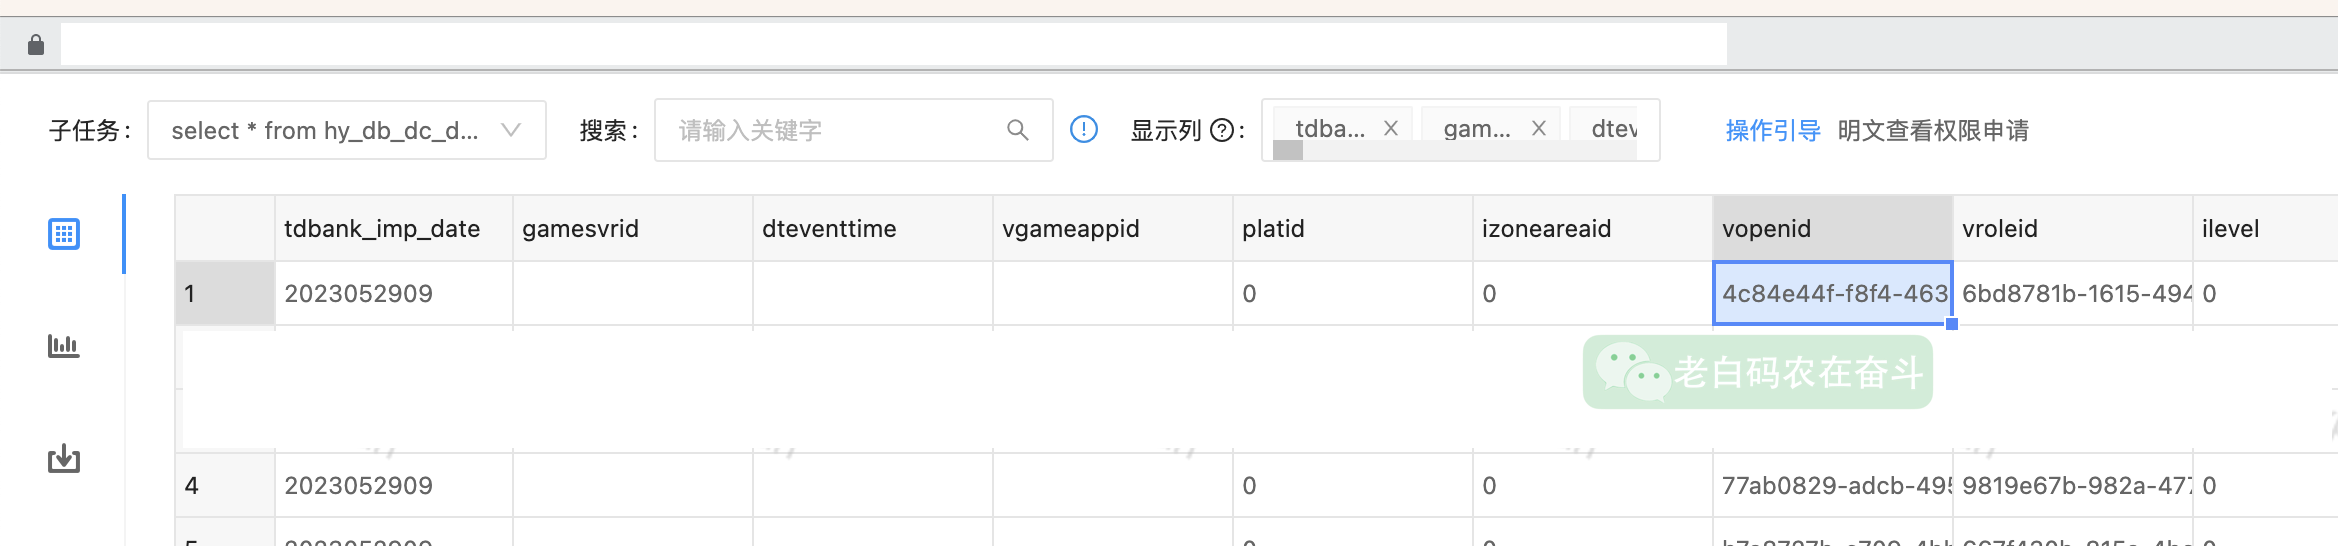Click the 明文查看权限申请 link
Image resolution: width=2338 pixels, height=546 pixels.
1933,130
